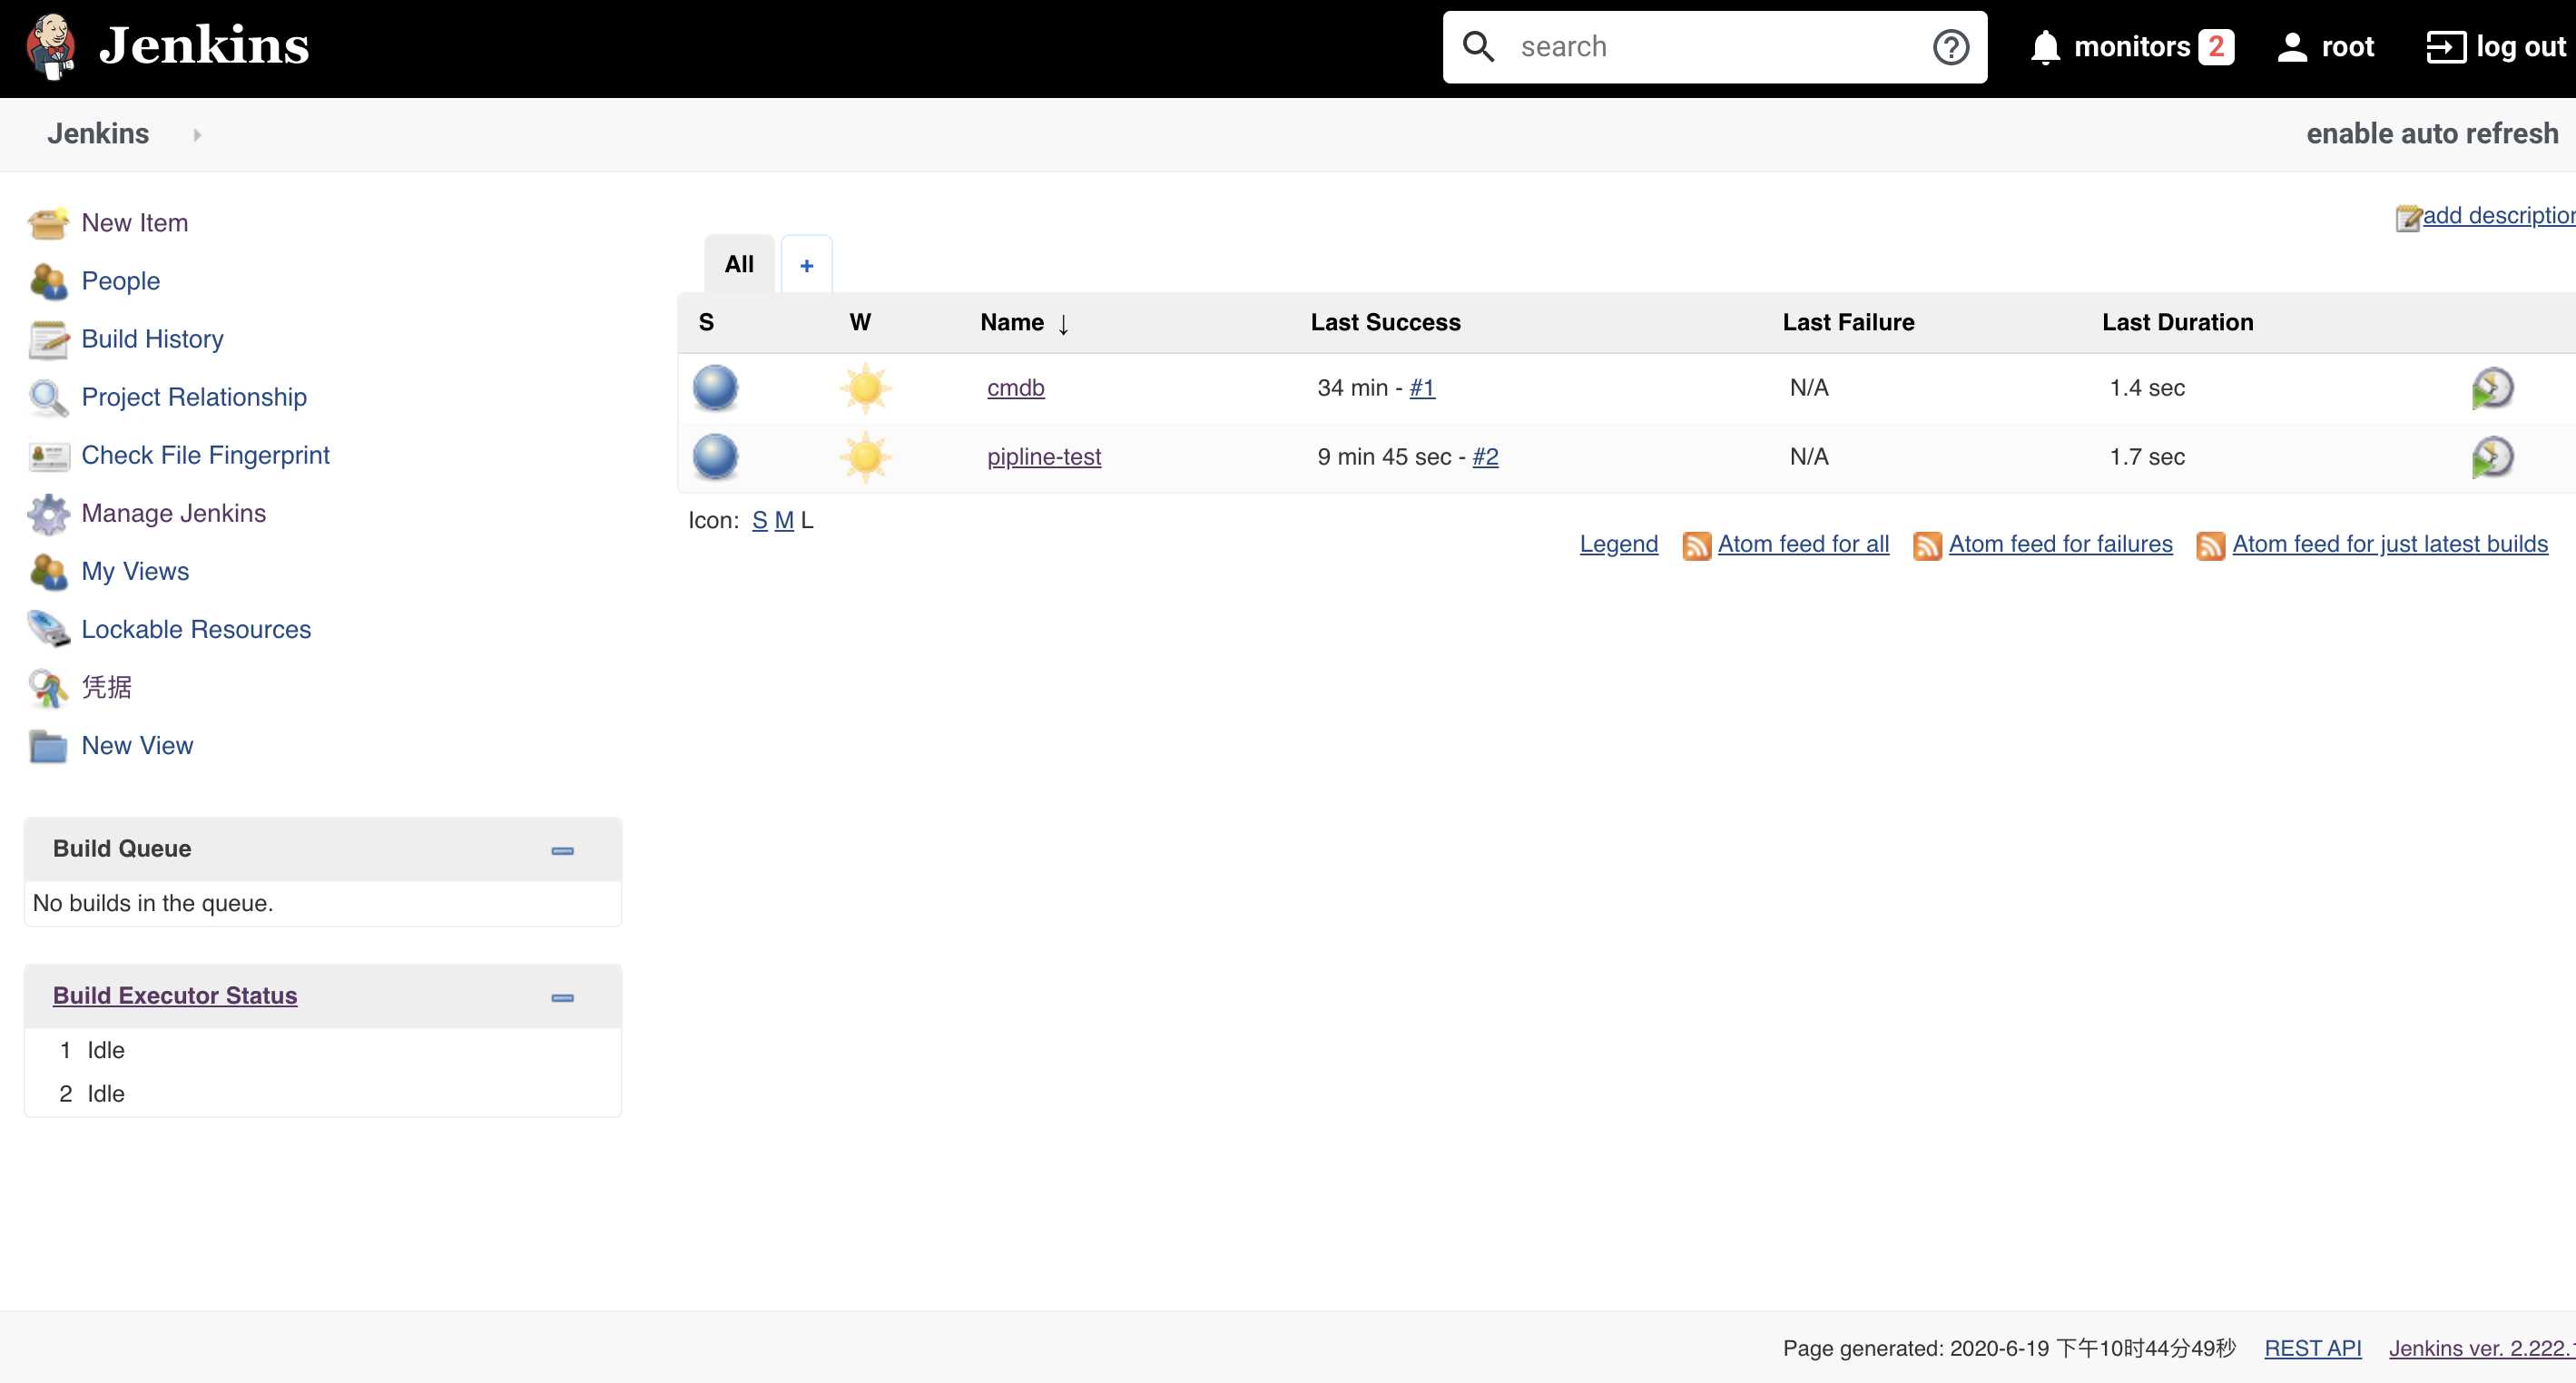This screenshot has height=1383, width=2576.
Task: Open the cmdb project link
Action: [1016, 387]
